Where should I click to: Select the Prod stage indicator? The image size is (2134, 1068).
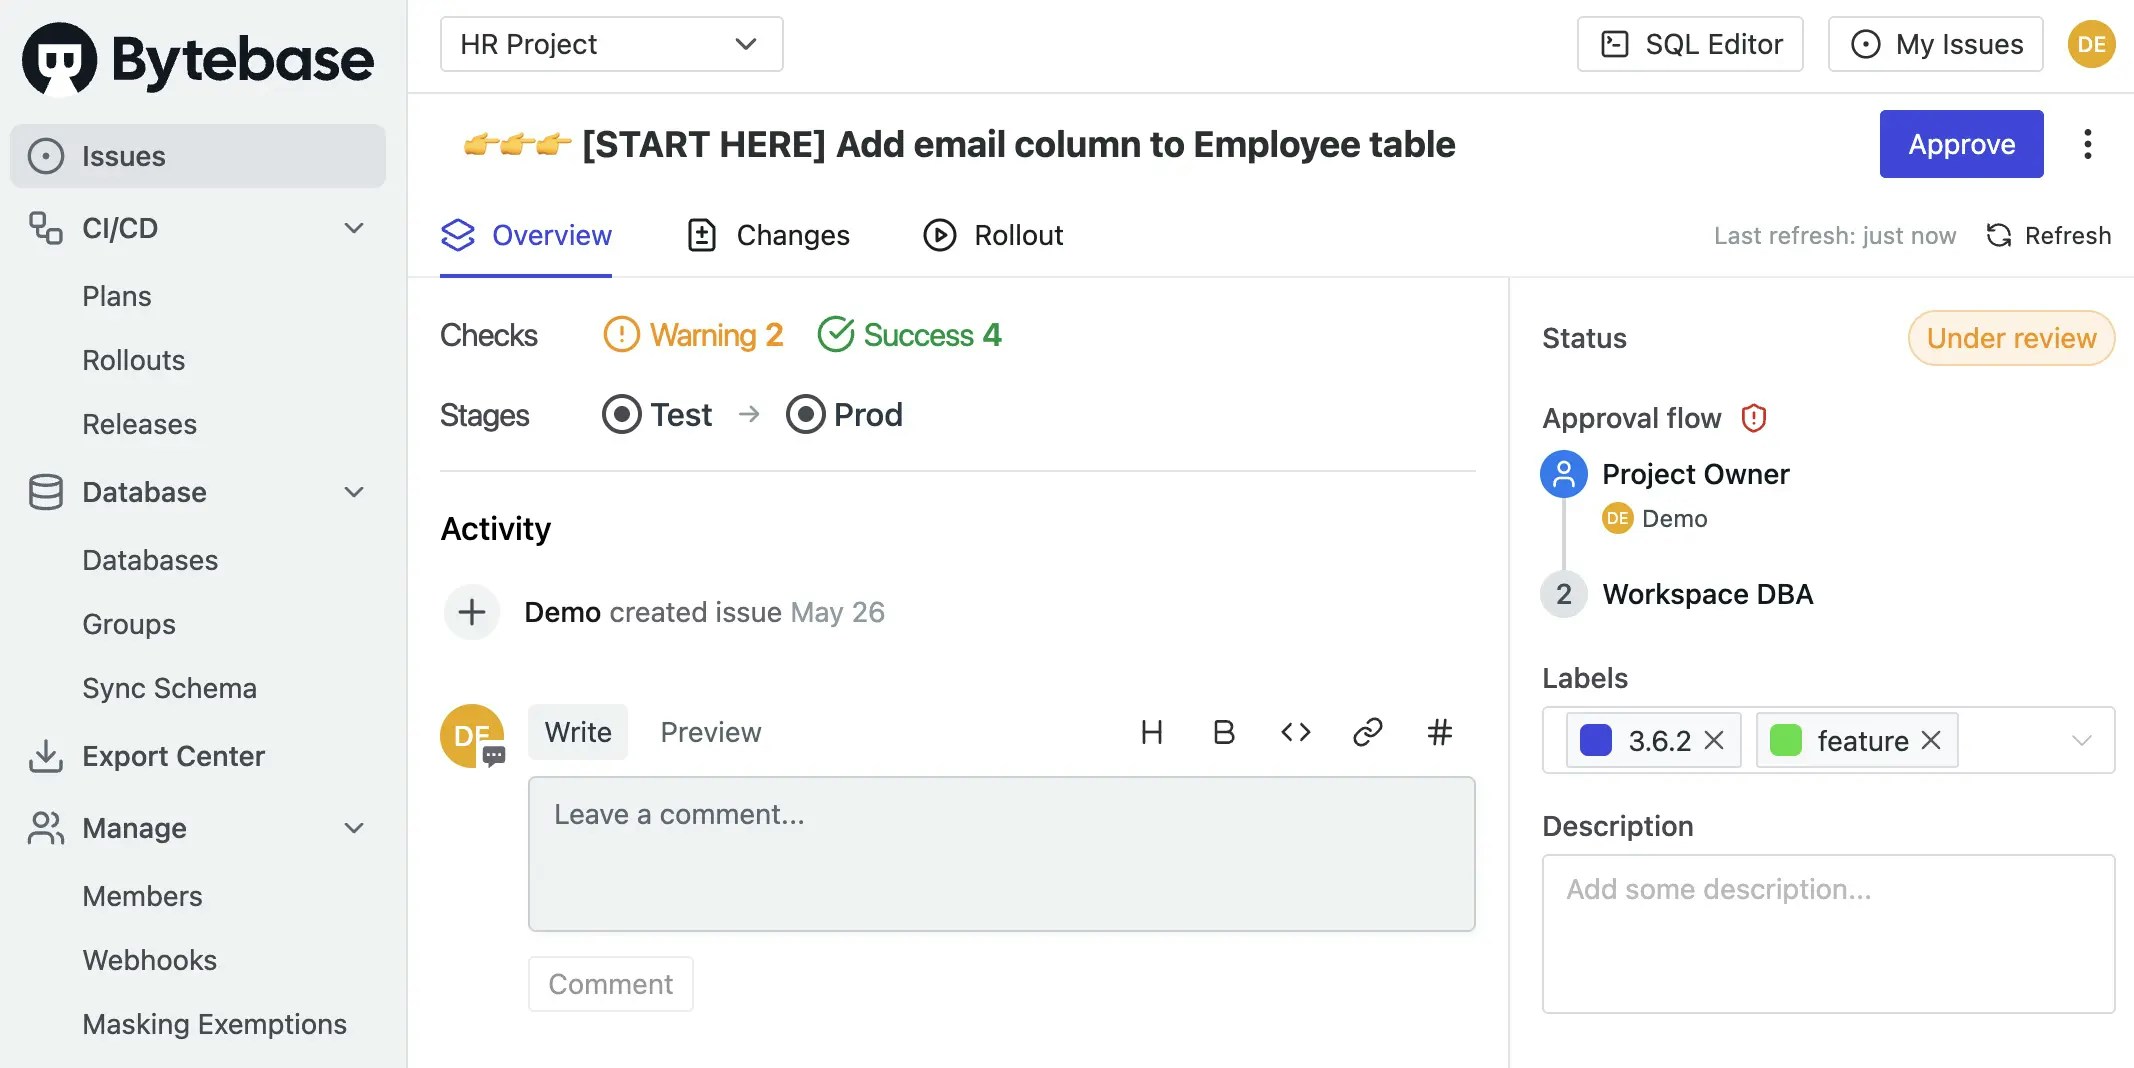pyautogui.click(x=844, y=415)
